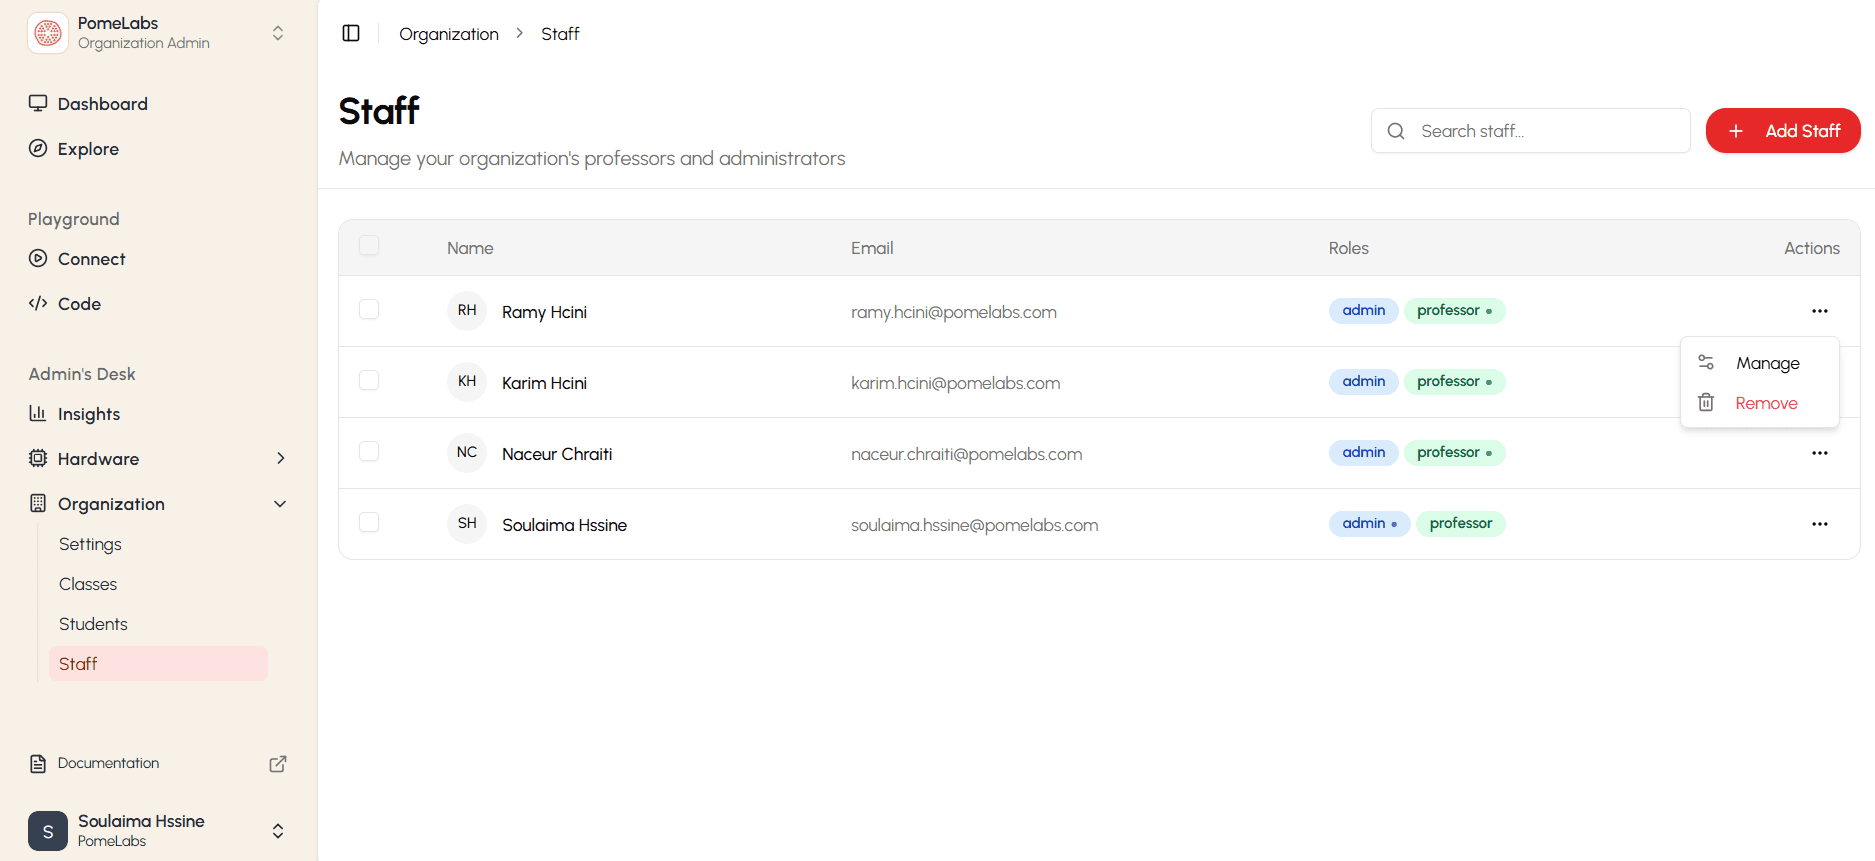Click the Hardware chip icon
The image size is (1875, 861).
(x=38, y=458)
